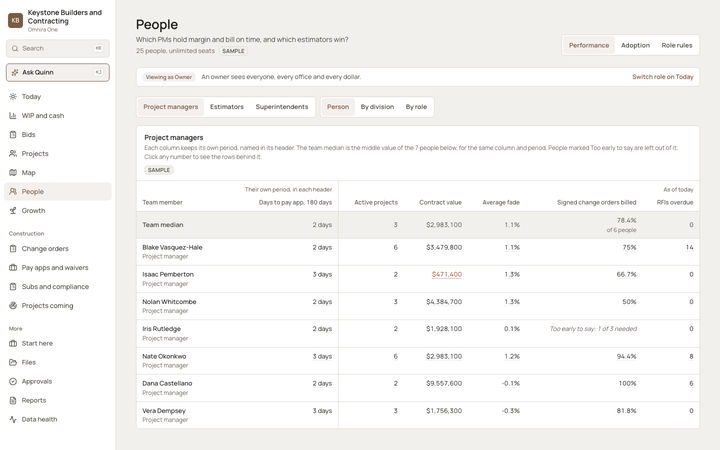720x450 pixels.
Task: Open Change orders in sidebar
Action: [58, 248]
